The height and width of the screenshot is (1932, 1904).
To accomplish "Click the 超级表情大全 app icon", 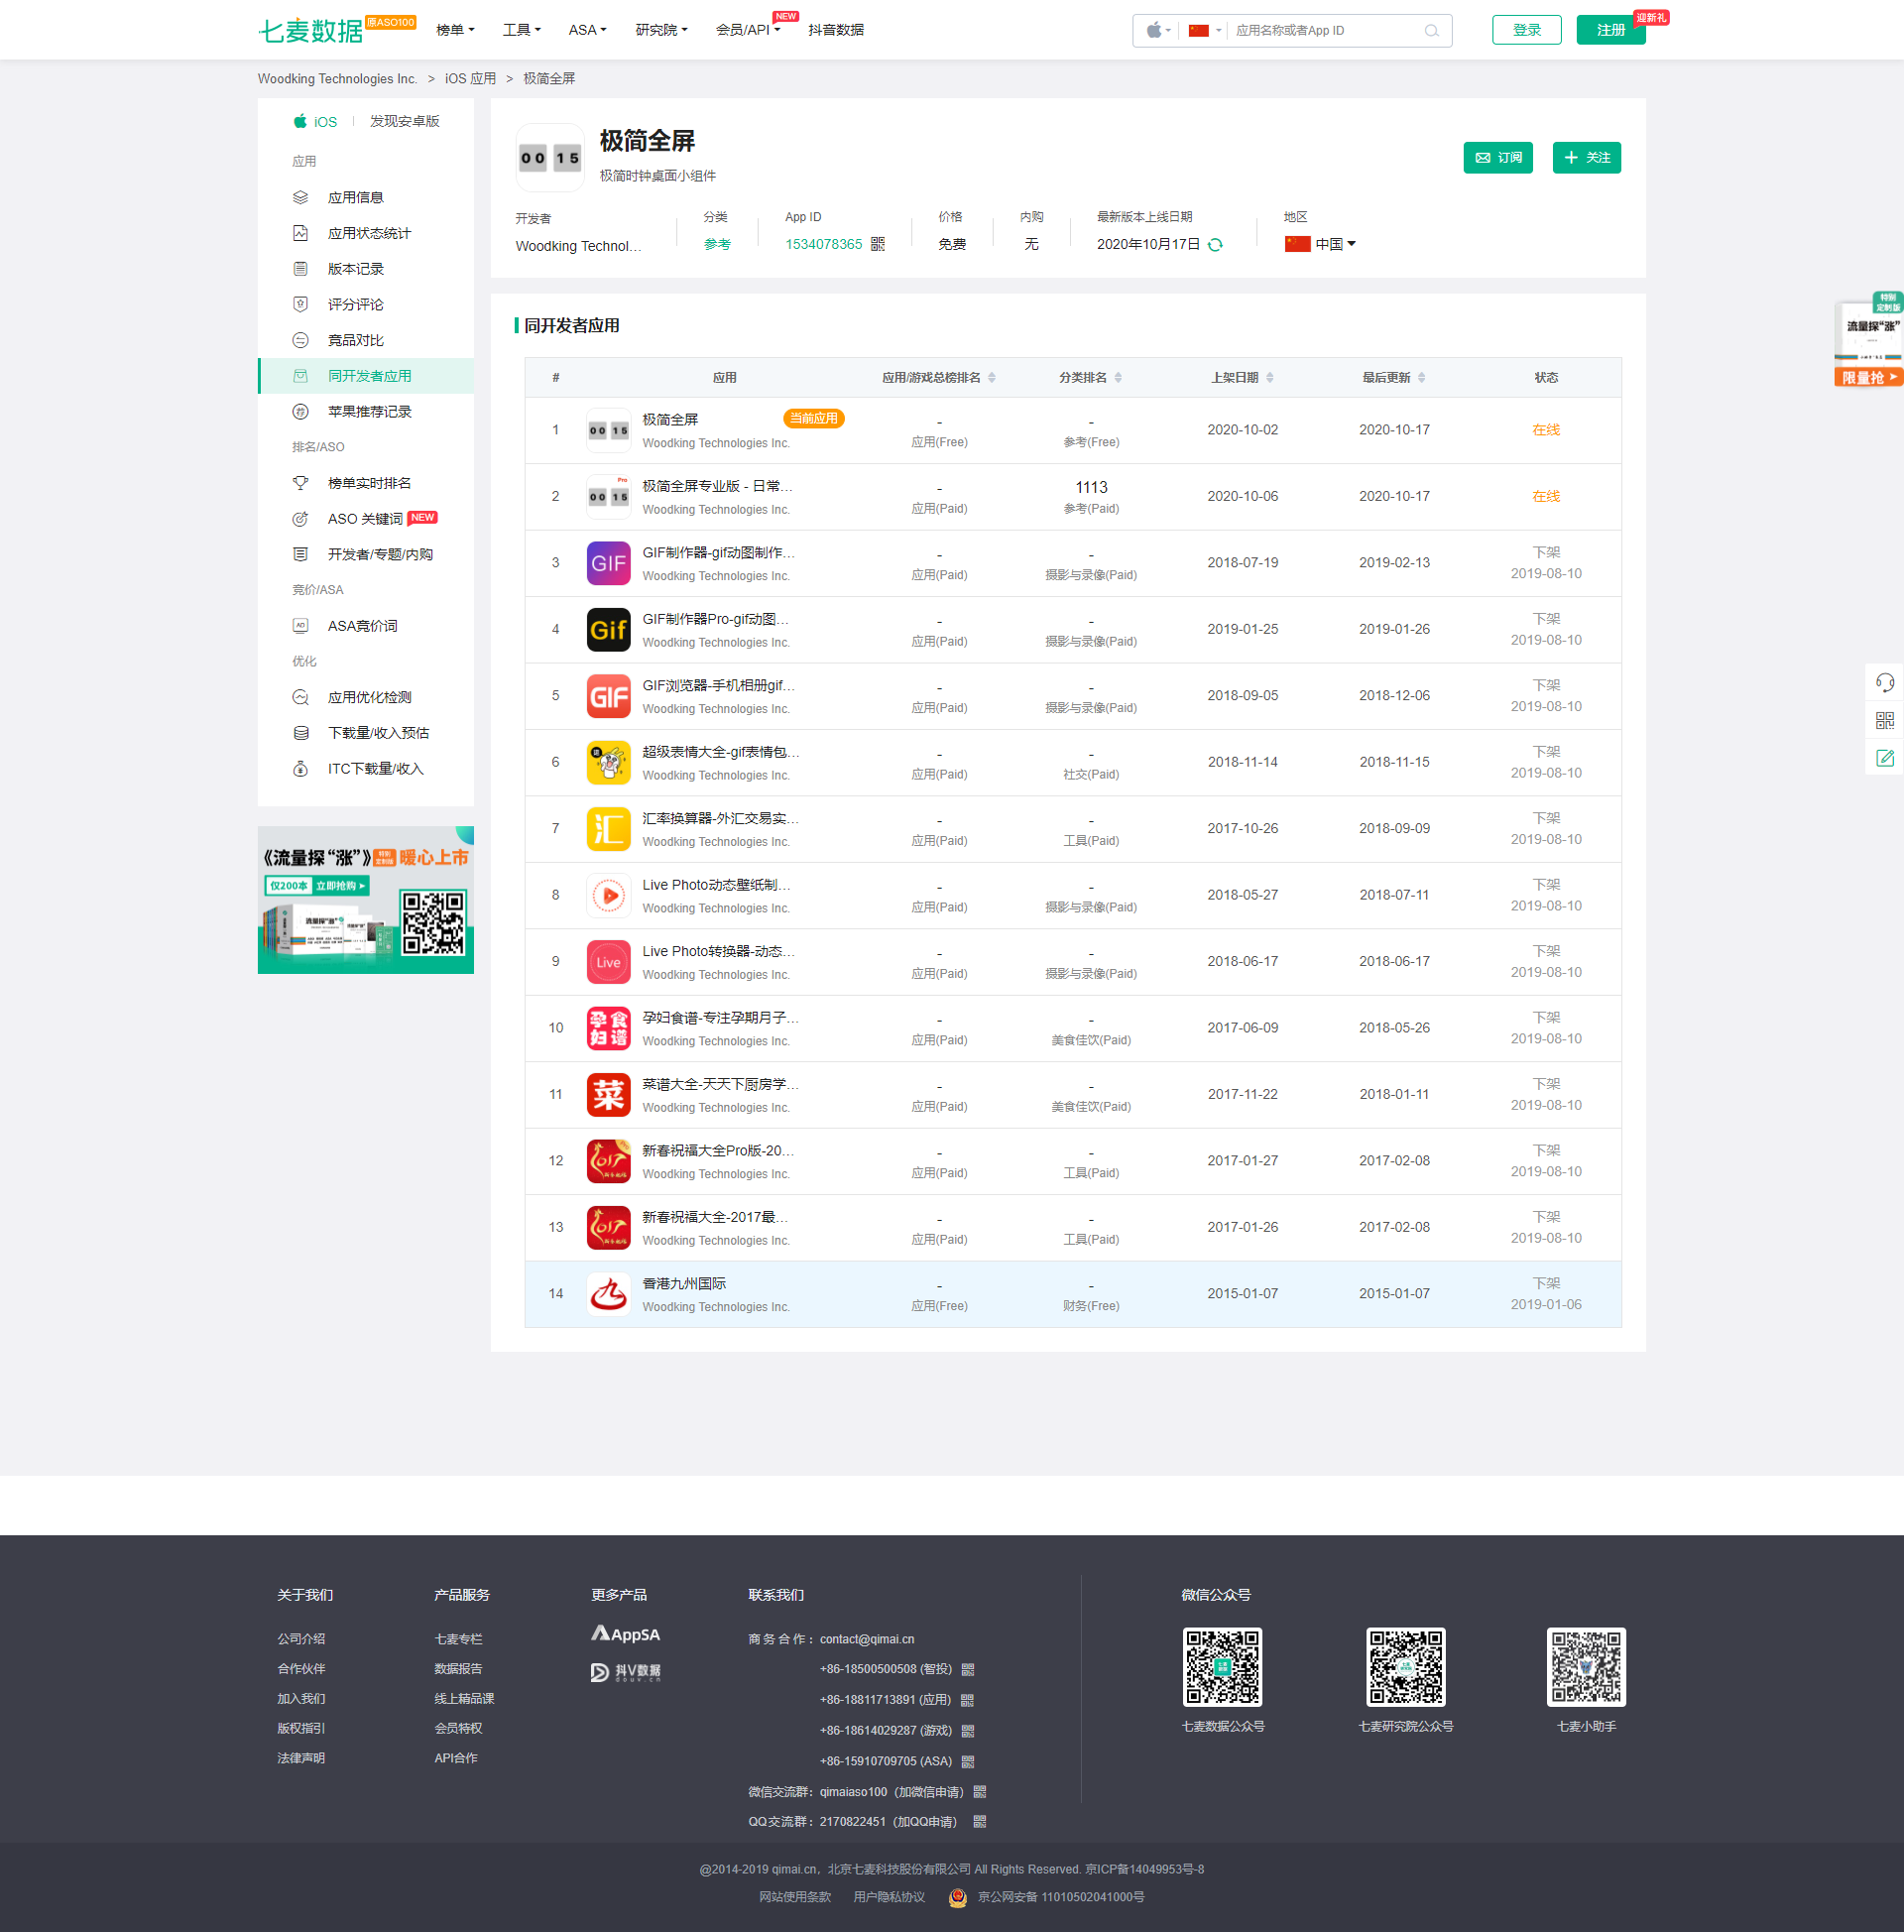I will [608, 763].
